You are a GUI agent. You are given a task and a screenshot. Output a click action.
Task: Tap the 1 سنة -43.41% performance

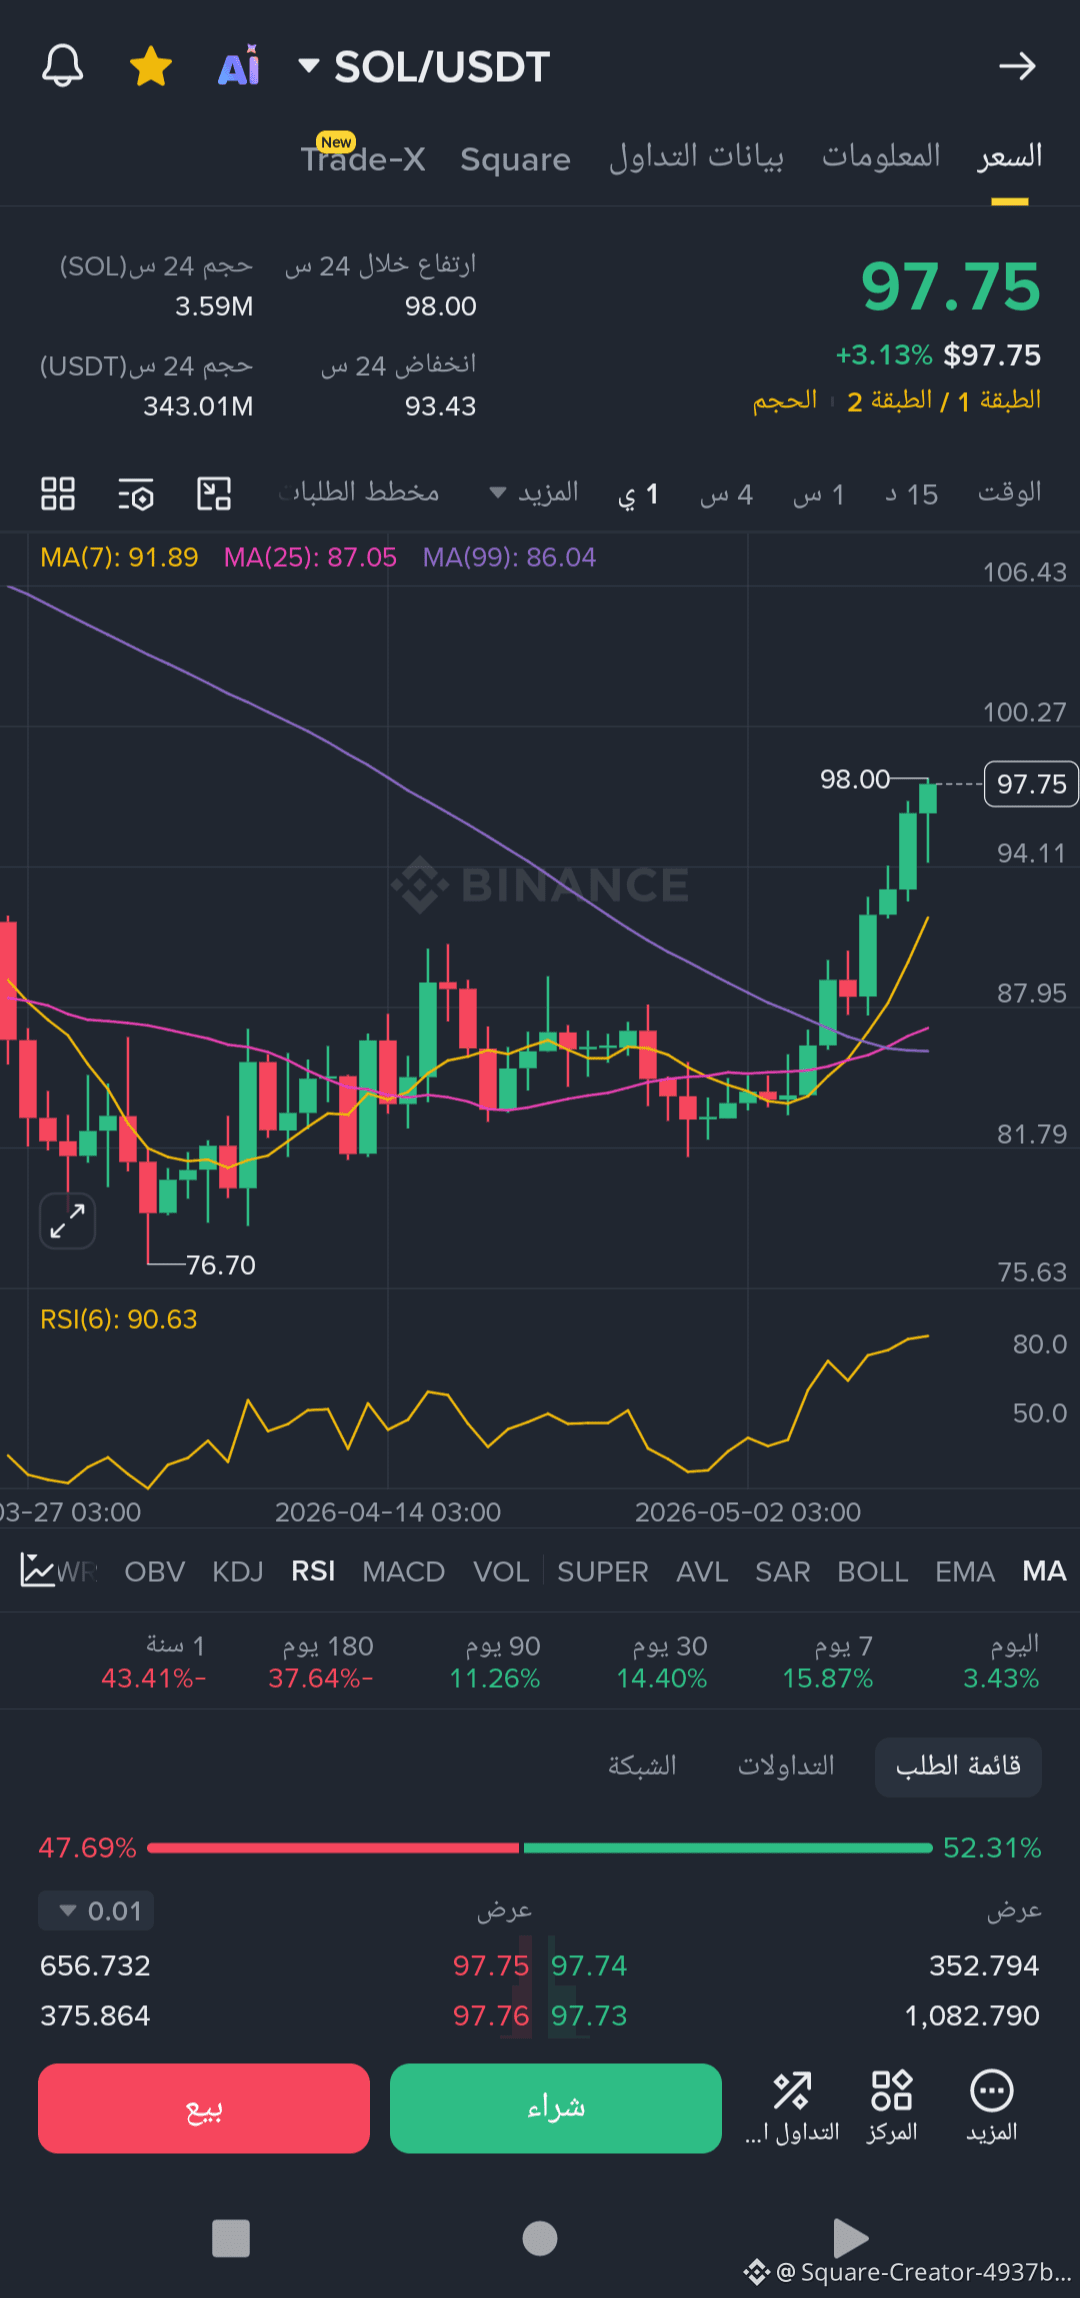[x=153, y=1662]
